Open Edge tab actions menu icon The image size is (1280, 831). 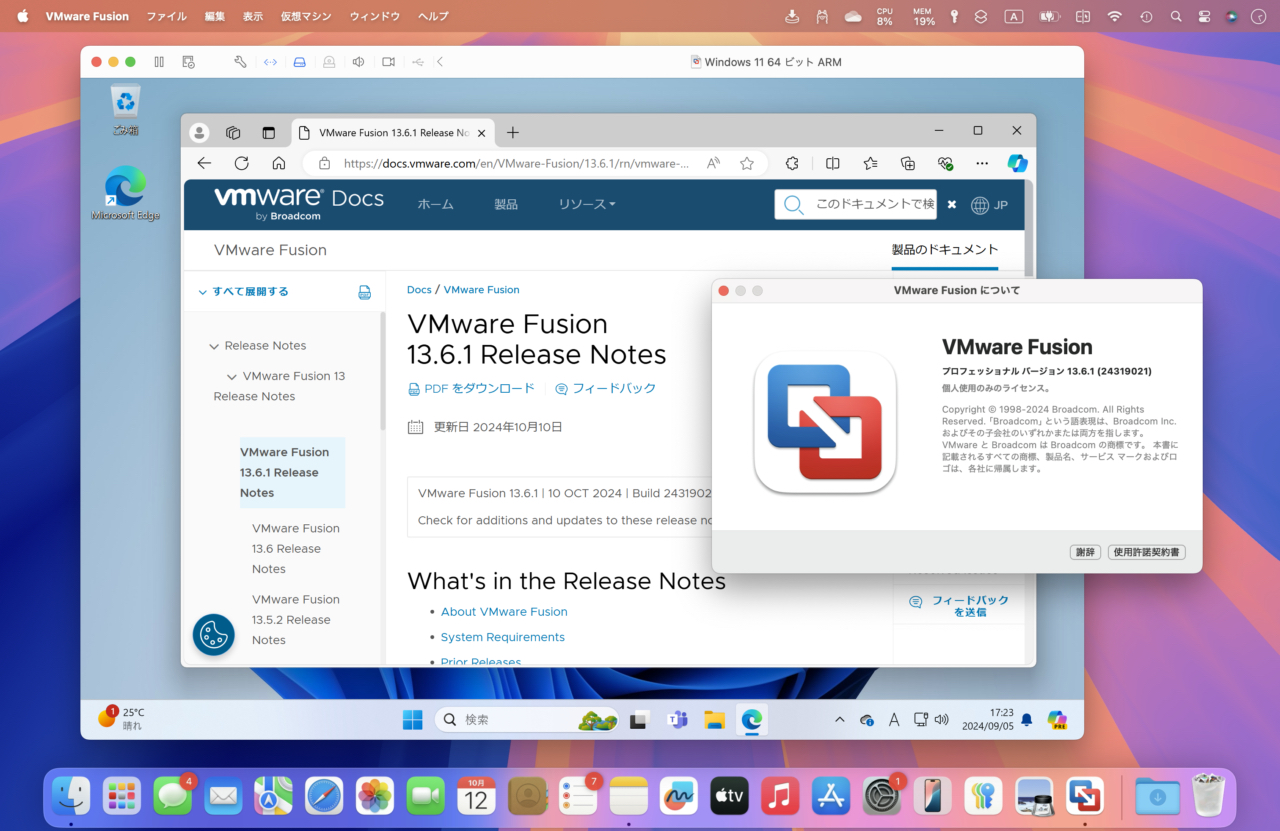click(x=268, y=133)
